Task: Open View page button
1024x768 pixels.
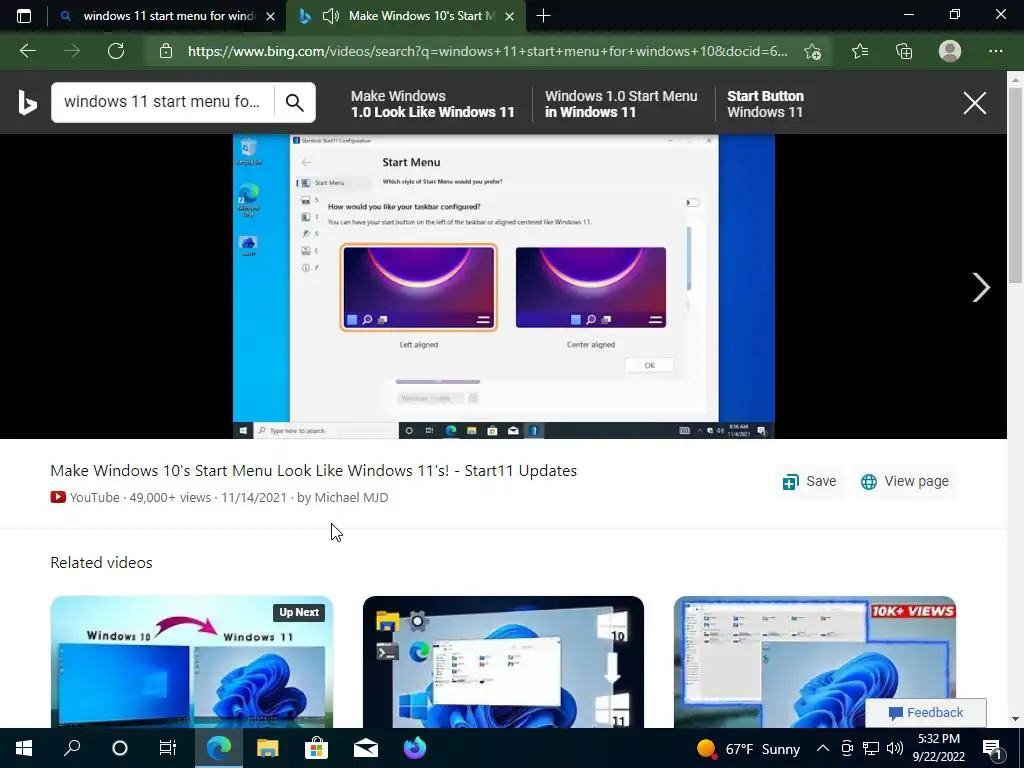Action: pyautogui.click(x=905, y=481)
